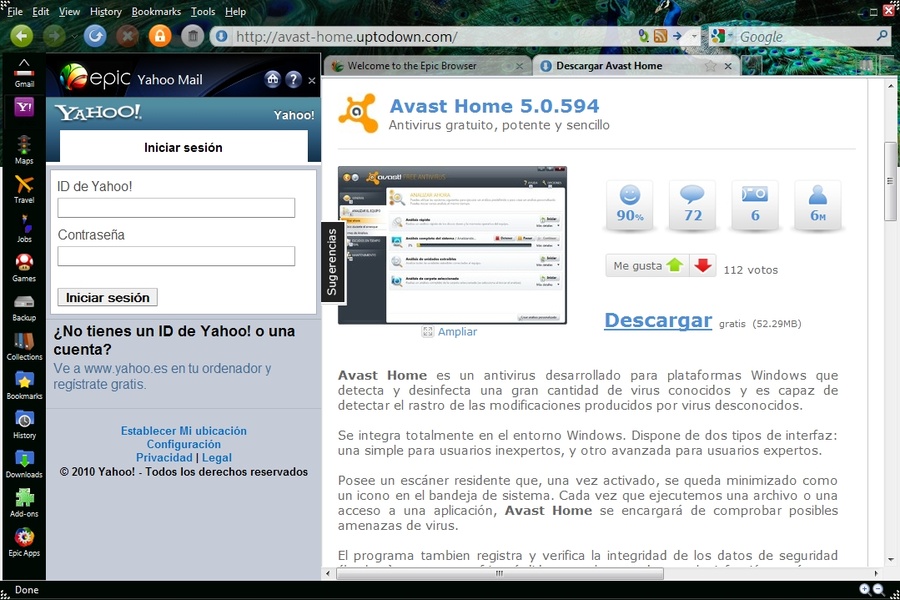
Task: Open the Bookmarks menu
Action: [x=155, y=12]
